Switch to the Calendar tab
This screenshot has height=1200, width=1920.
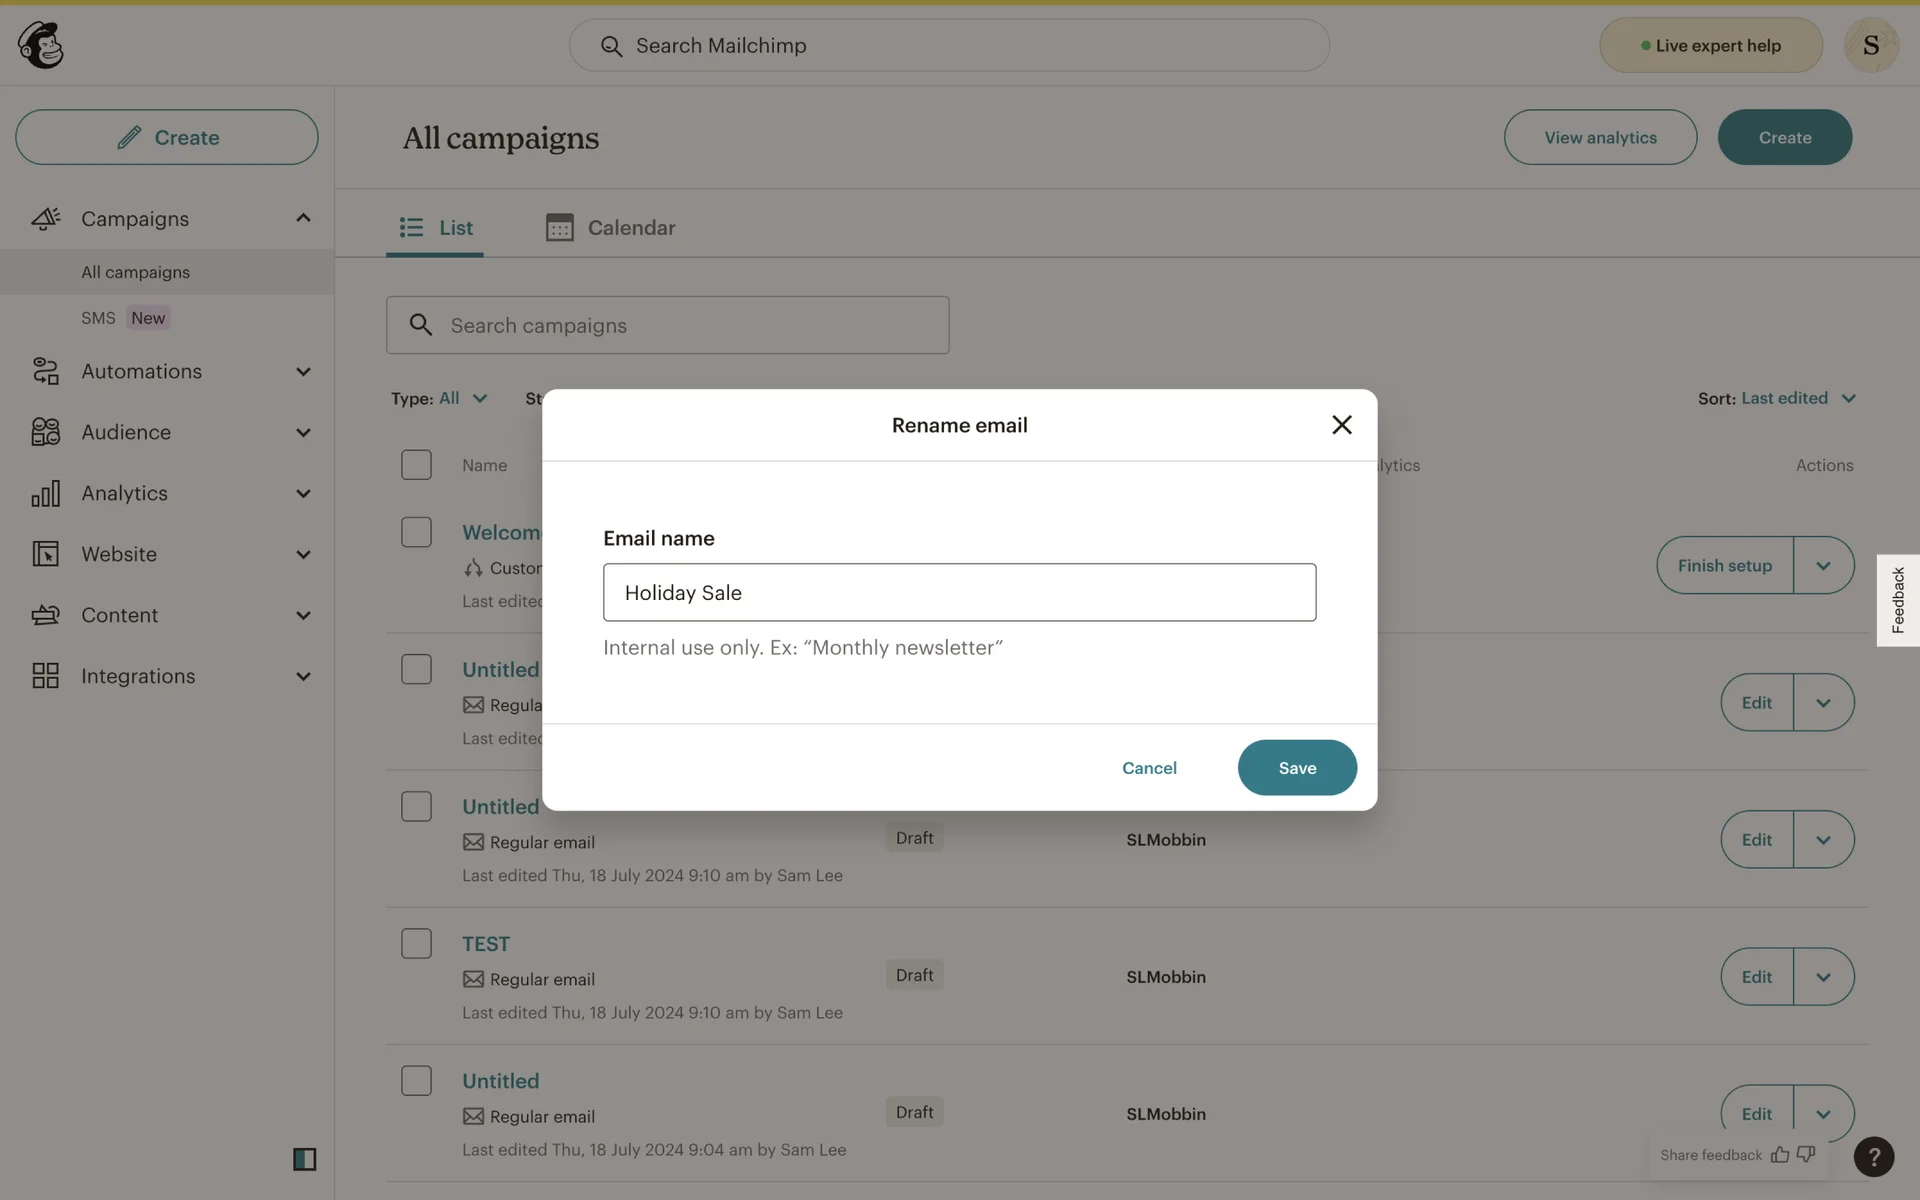click(x=611, y=228)
